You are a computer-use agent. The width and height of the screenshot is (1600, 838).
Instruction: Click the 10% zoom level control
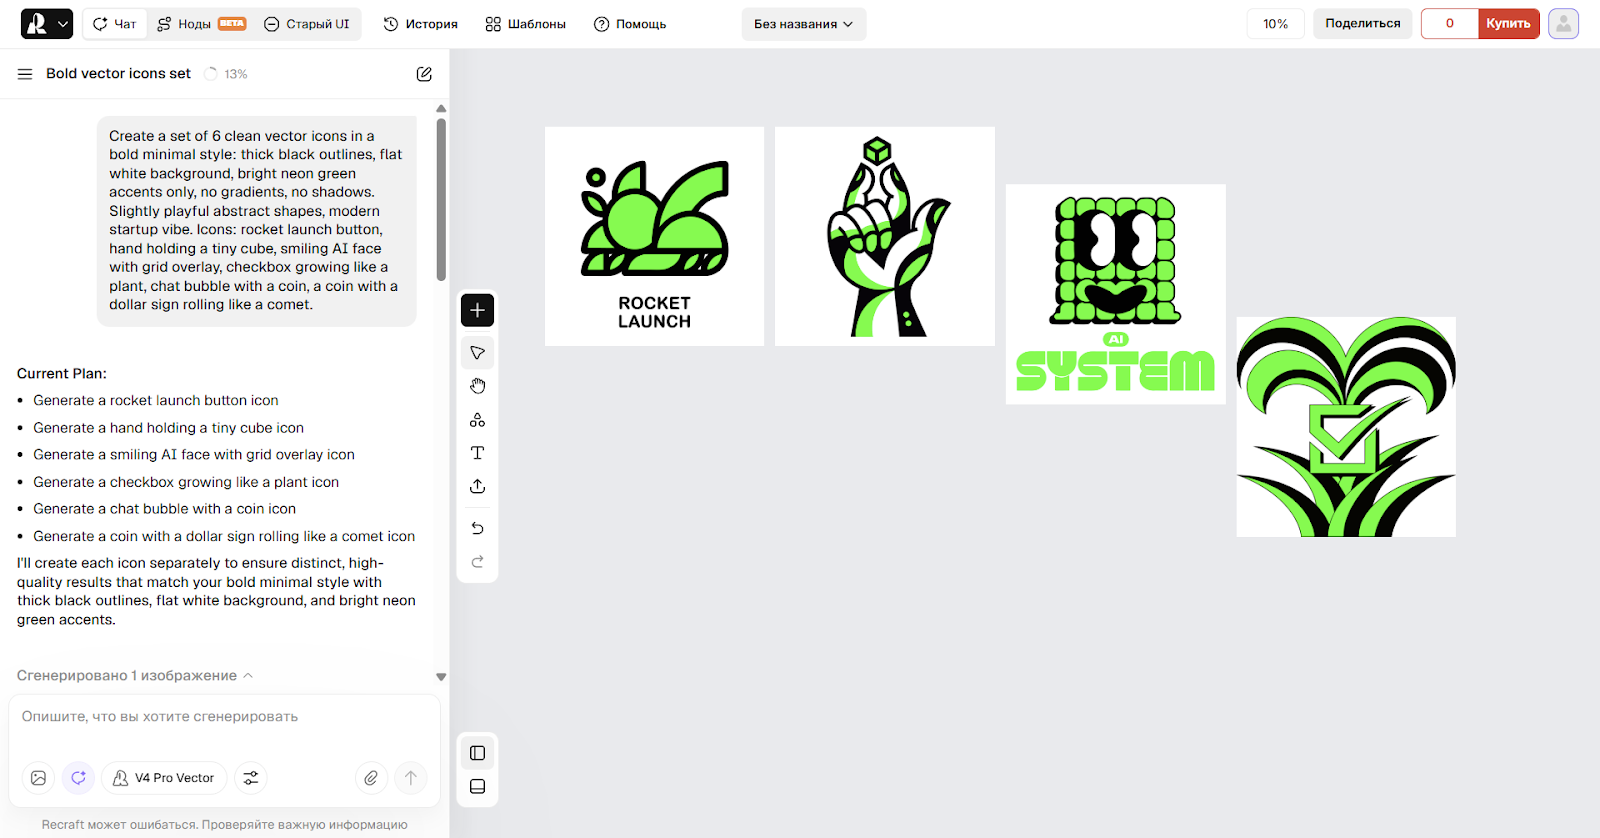click(x=1275, y=24)
